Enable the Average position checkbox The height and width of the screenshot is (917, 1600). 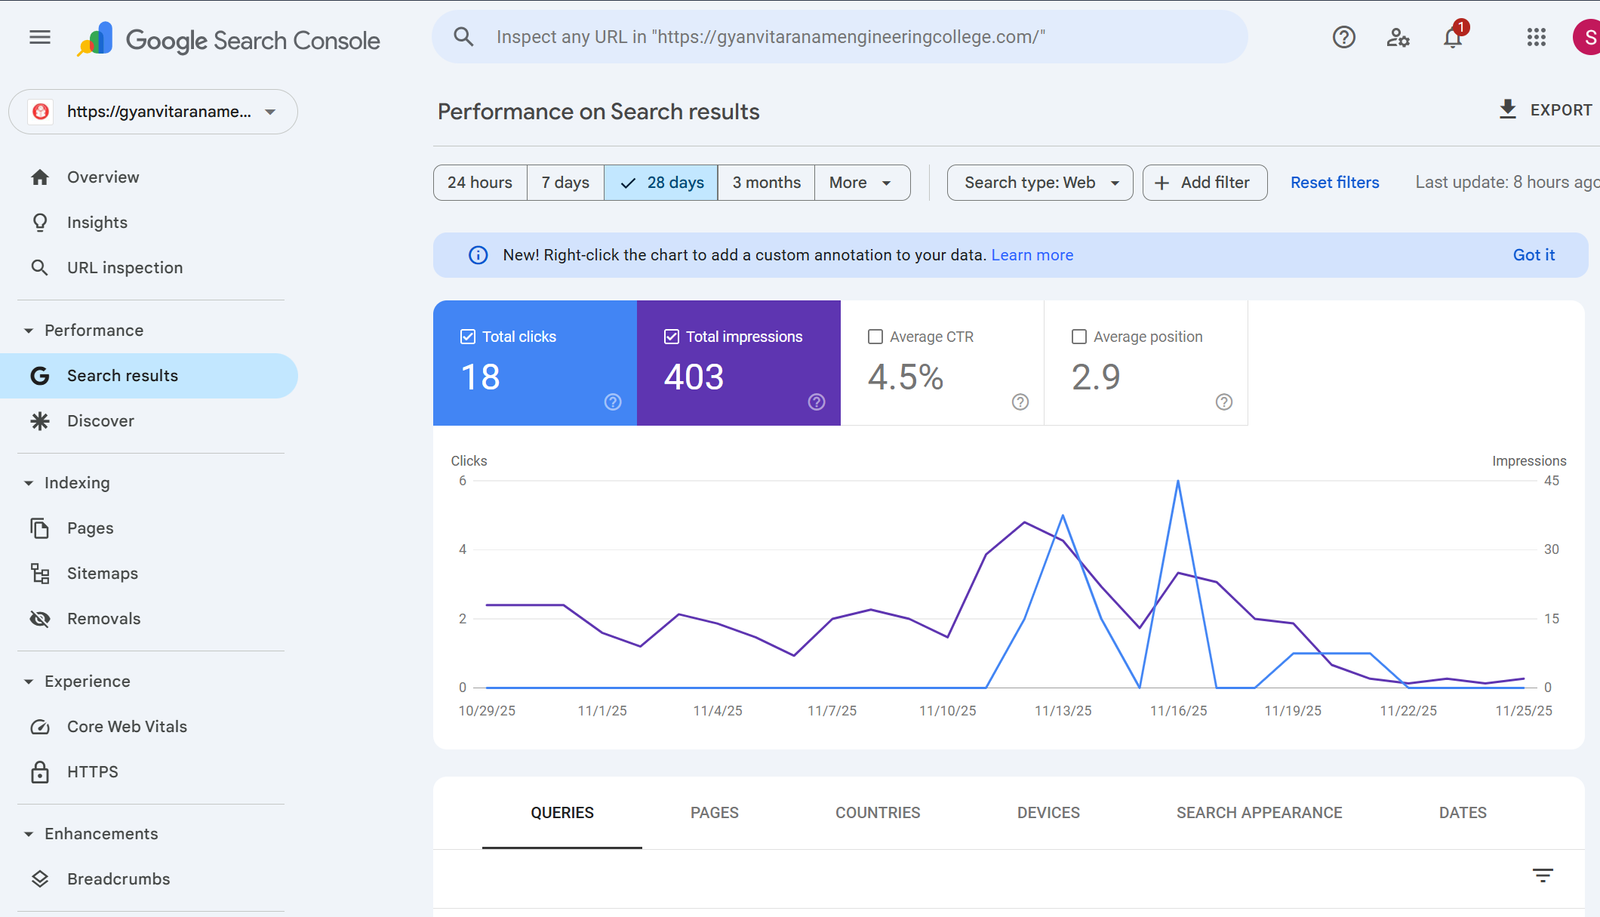pyautogui.click(x=1079, y=337)
